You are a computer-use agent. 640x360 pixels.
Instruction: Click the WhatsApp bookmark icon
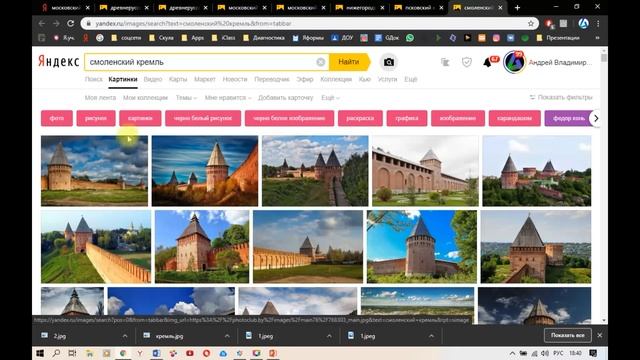(410, 38)
